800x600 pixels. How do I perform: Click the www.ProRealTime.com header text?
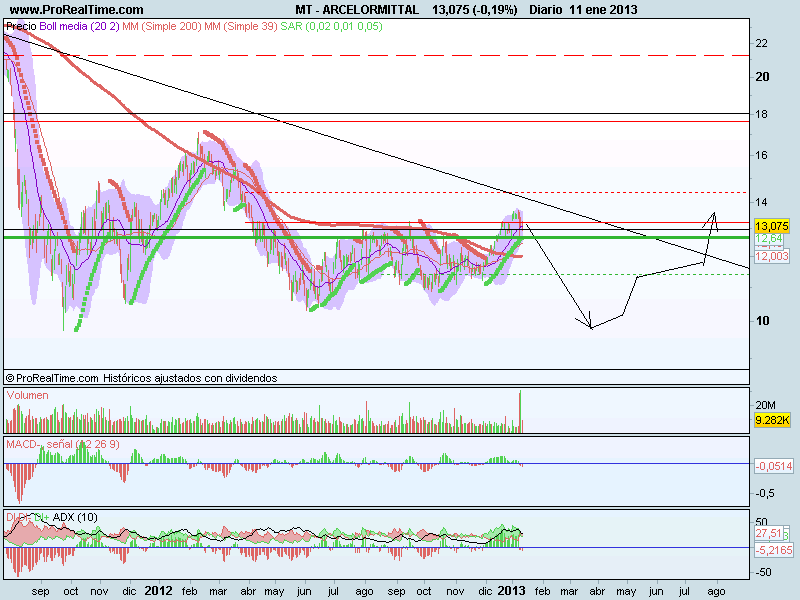pos(77,10)
